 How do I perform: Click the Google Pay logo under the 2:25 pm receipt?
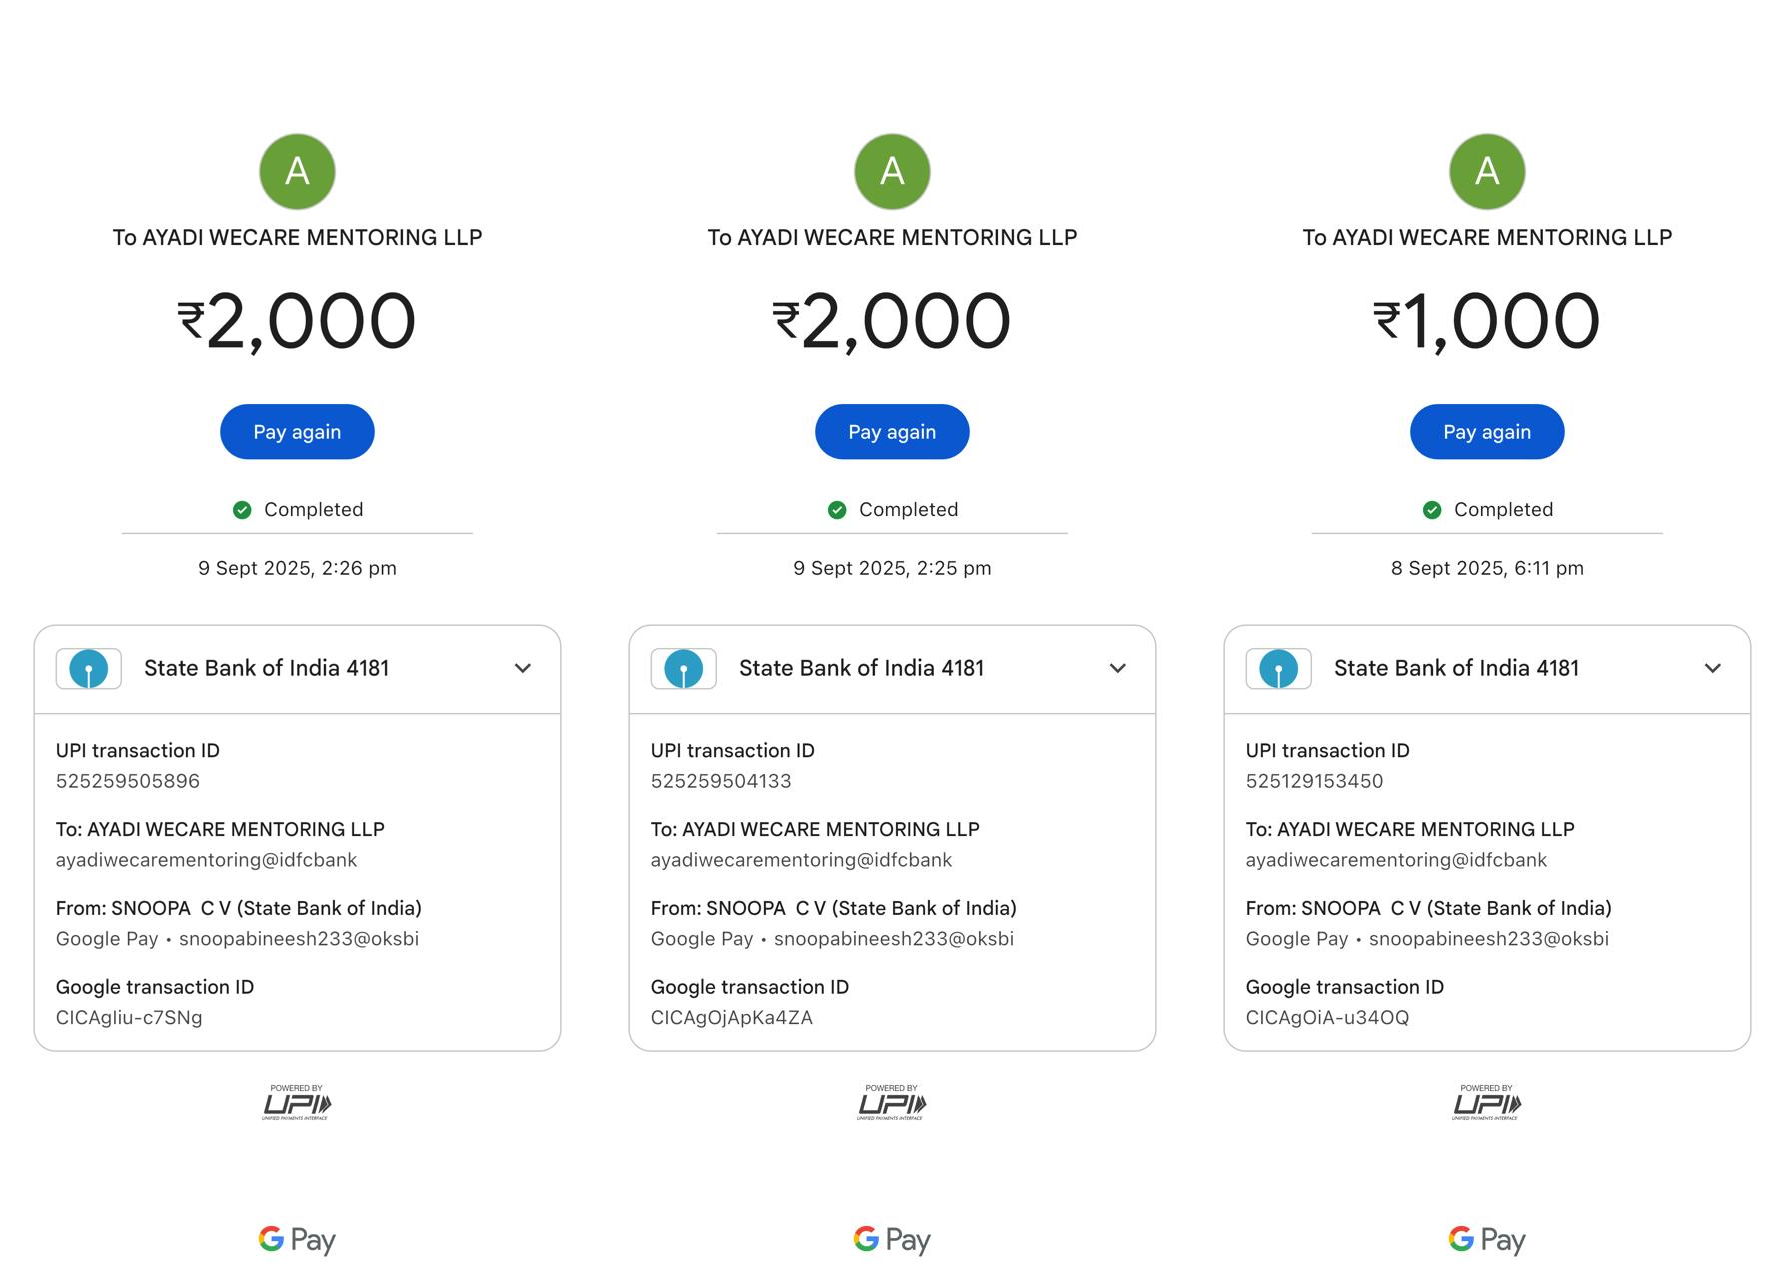pos(892,1240)
